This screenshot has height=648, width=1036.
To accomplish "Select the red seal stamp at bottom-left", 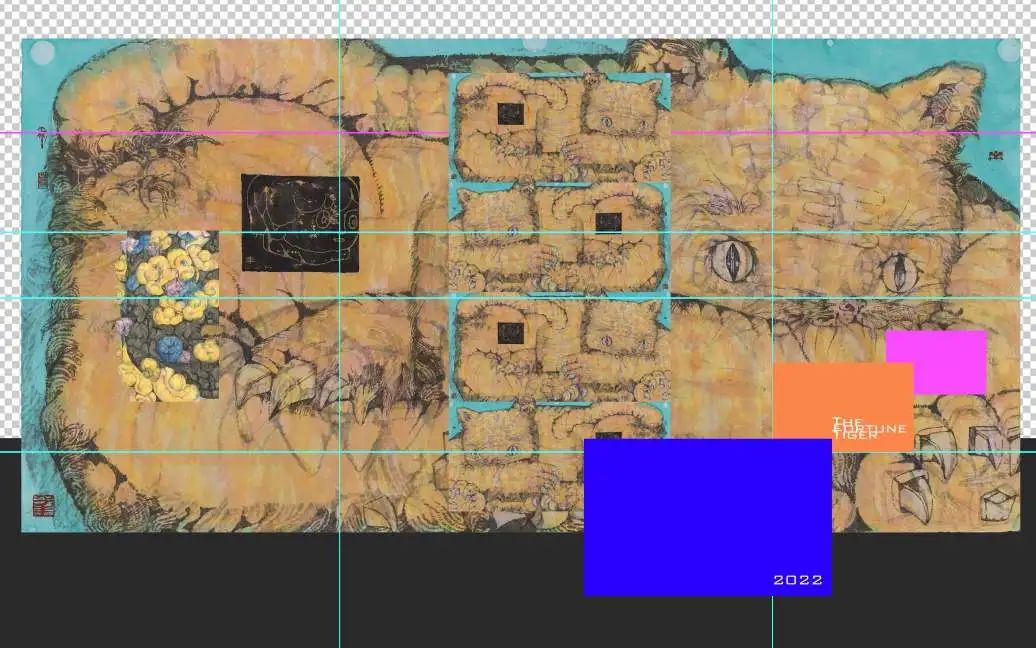I will click(43, 505).
